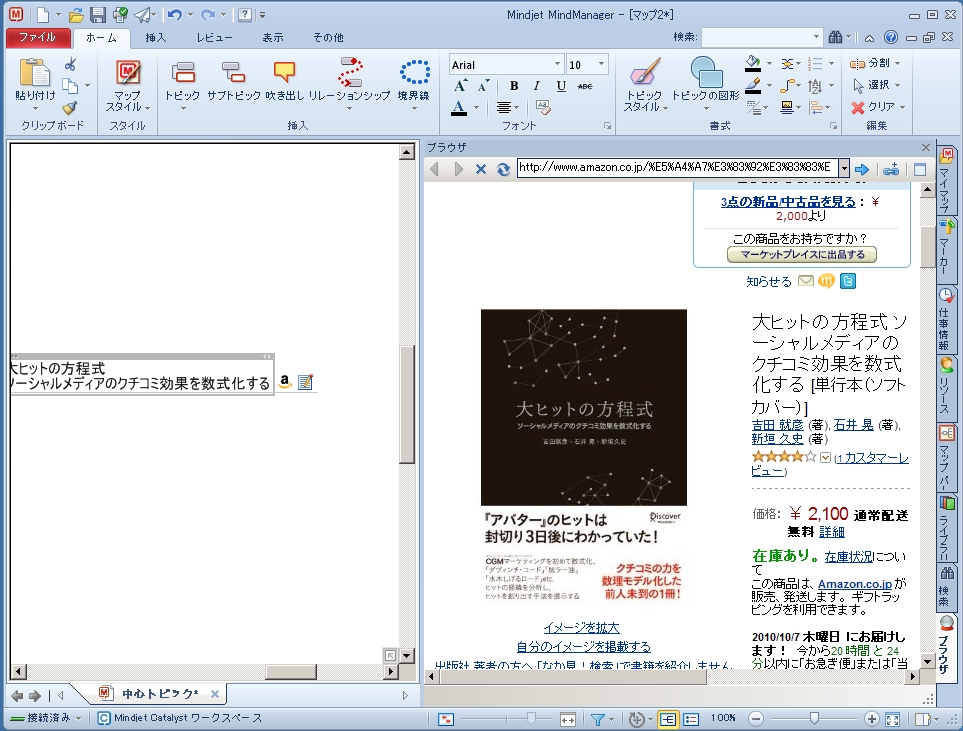963x731 pixels.
Task: Open the Amazon.co.jp seller link
Action: (x=854, y=584)
